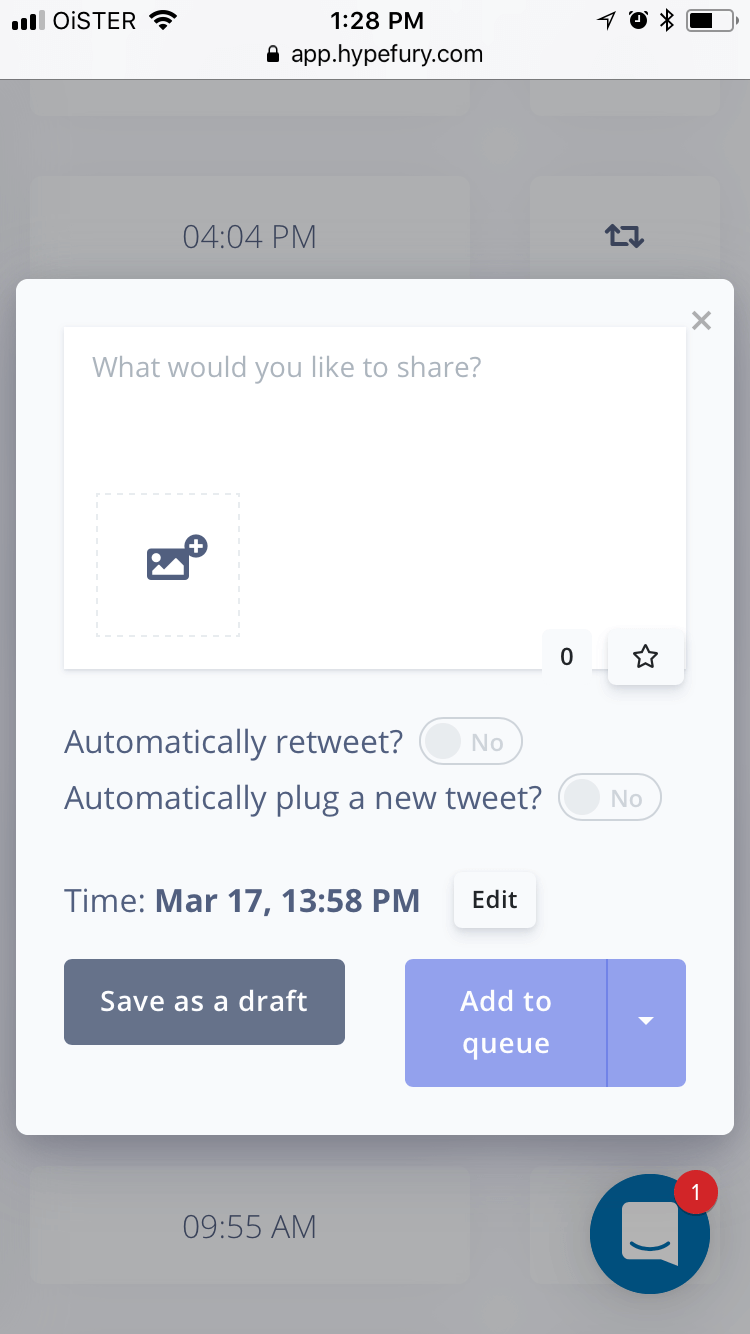The image size is (750, 1334).
Task: Close the compose dialog with X
Action: tap(701, 321)
